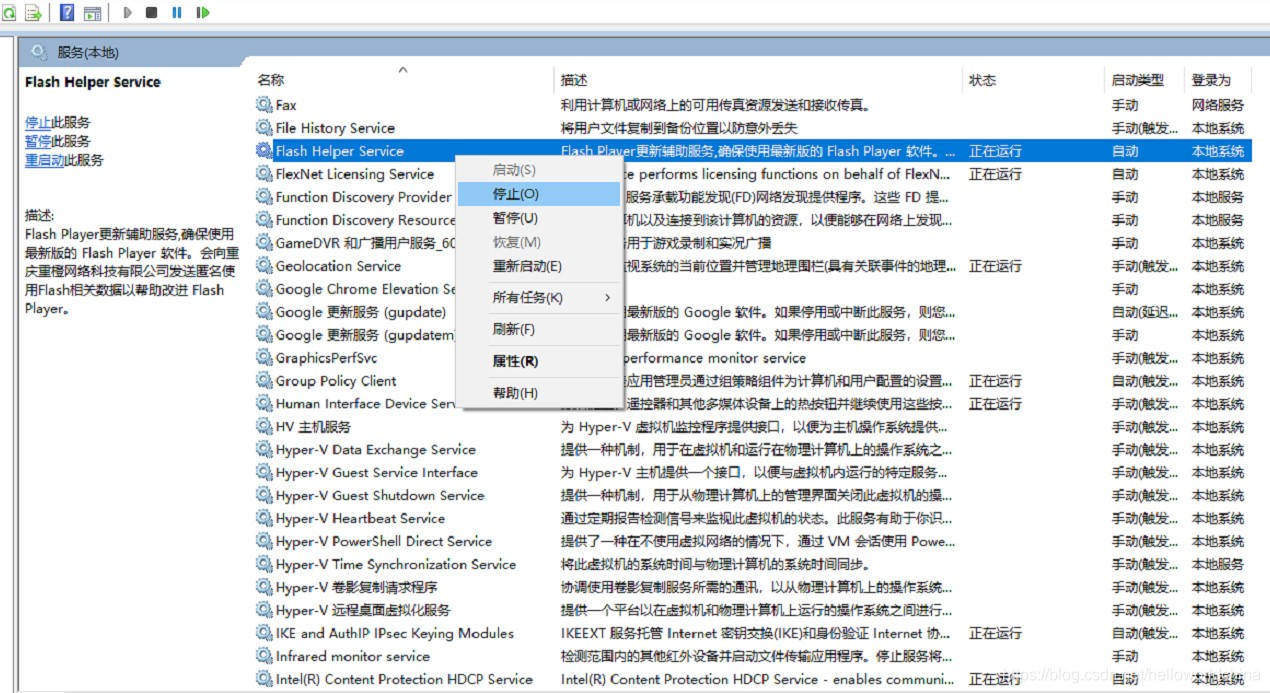Click the 重启动 link in the left pane
Image resolution: width=1270 pixels, height=693 pixels.
point(45,160)
